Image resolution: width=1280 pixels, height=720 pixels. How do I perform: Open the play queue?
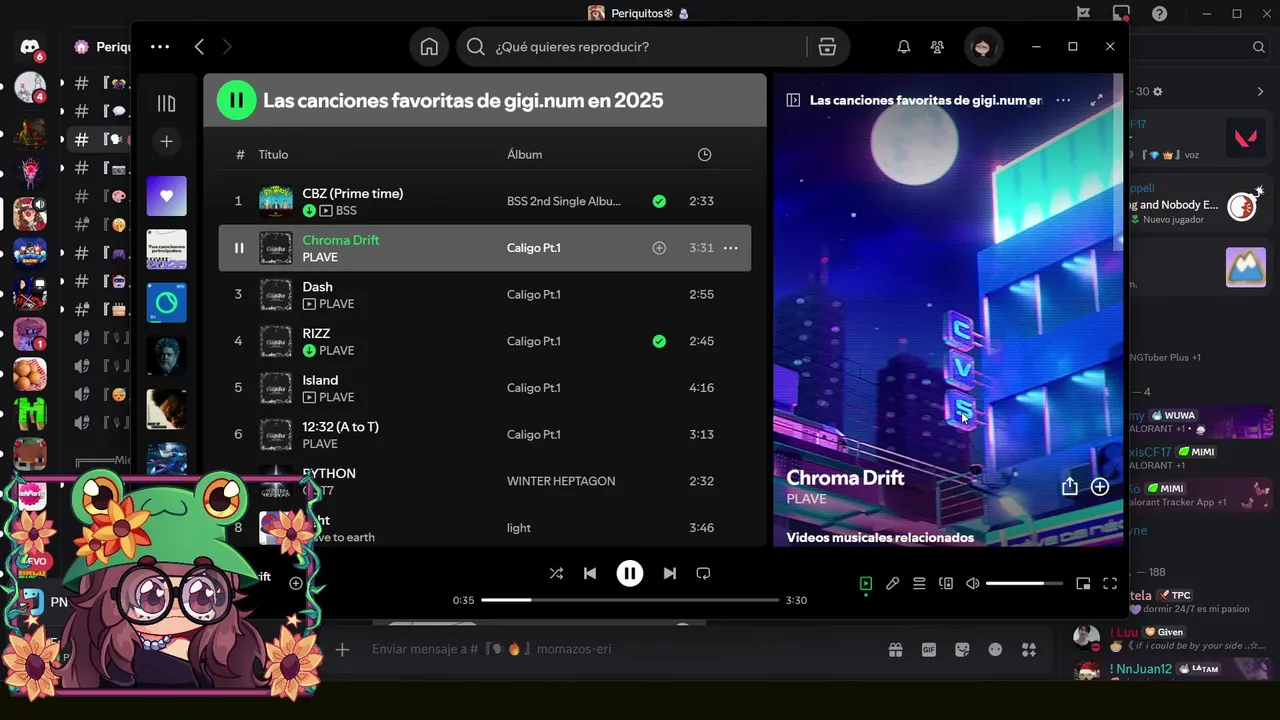919,583
